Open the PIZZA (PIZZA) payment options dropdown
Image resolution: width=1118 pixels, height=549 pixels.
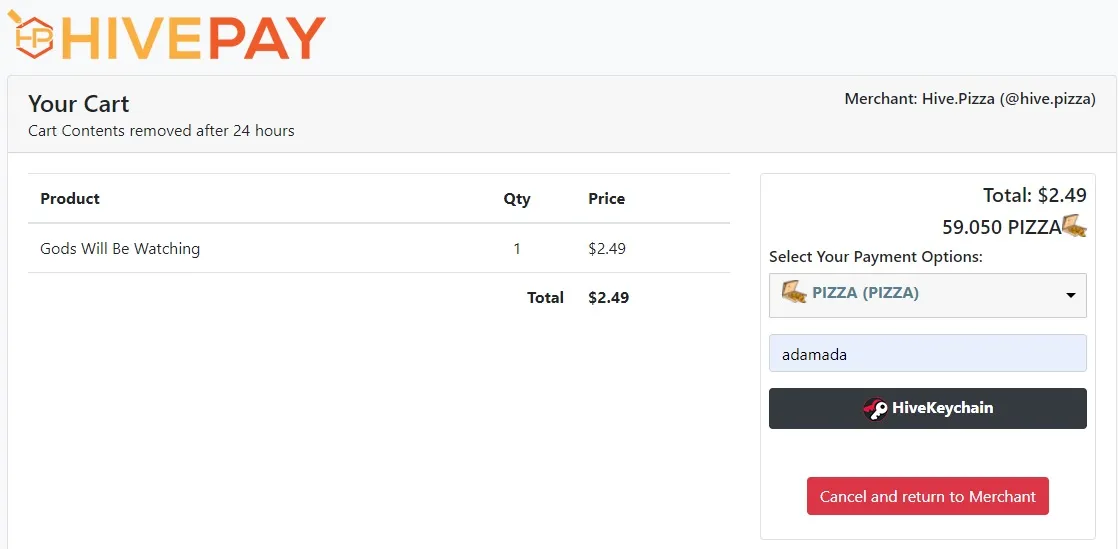tap(928, 295)
